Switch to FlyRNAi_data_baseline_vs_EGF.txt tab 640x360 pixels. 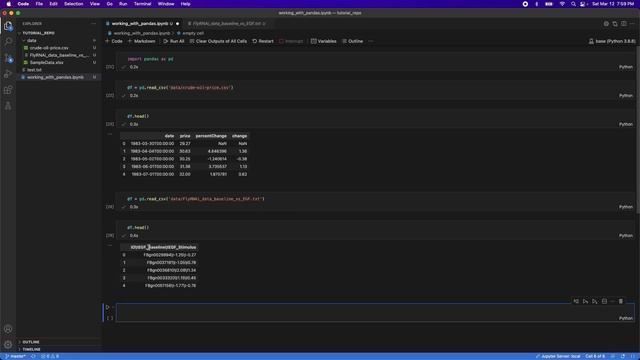coord(227,24)
